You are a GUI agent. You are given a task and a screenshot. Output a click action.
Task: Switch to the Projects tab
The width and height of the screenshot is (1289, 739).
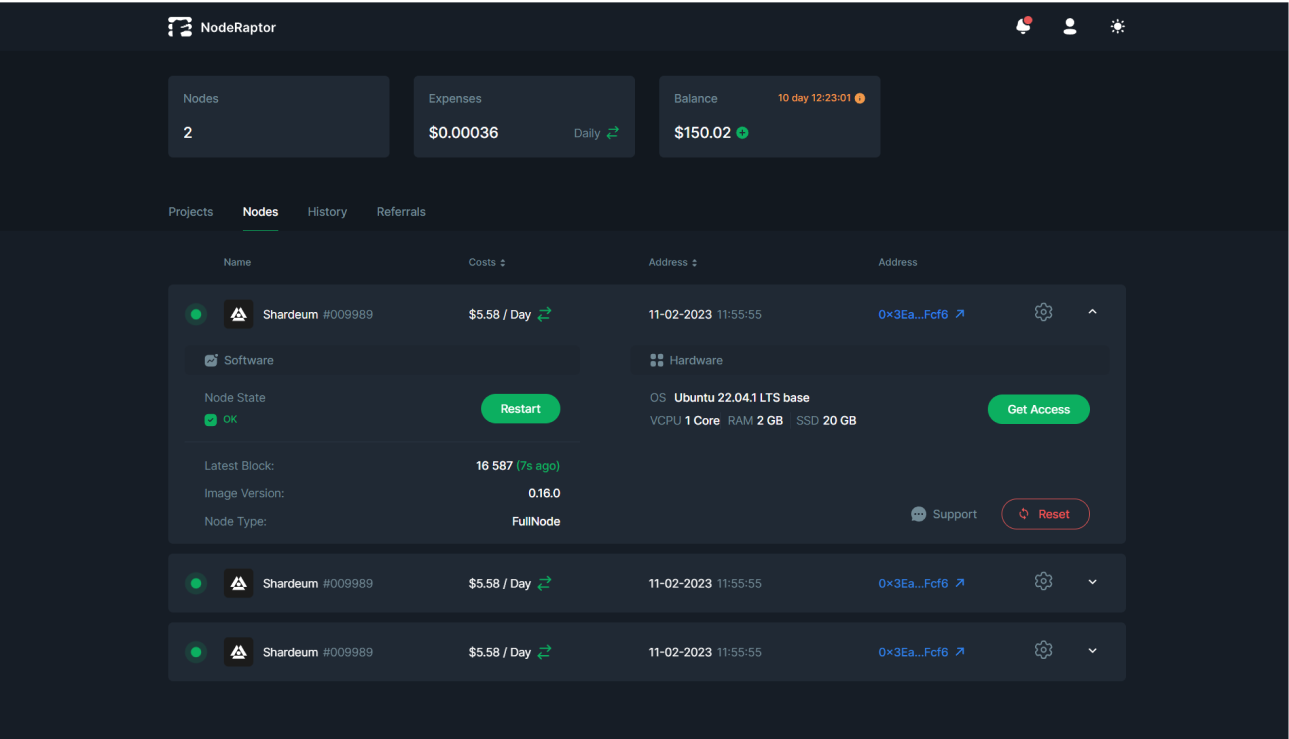(190, 212)
